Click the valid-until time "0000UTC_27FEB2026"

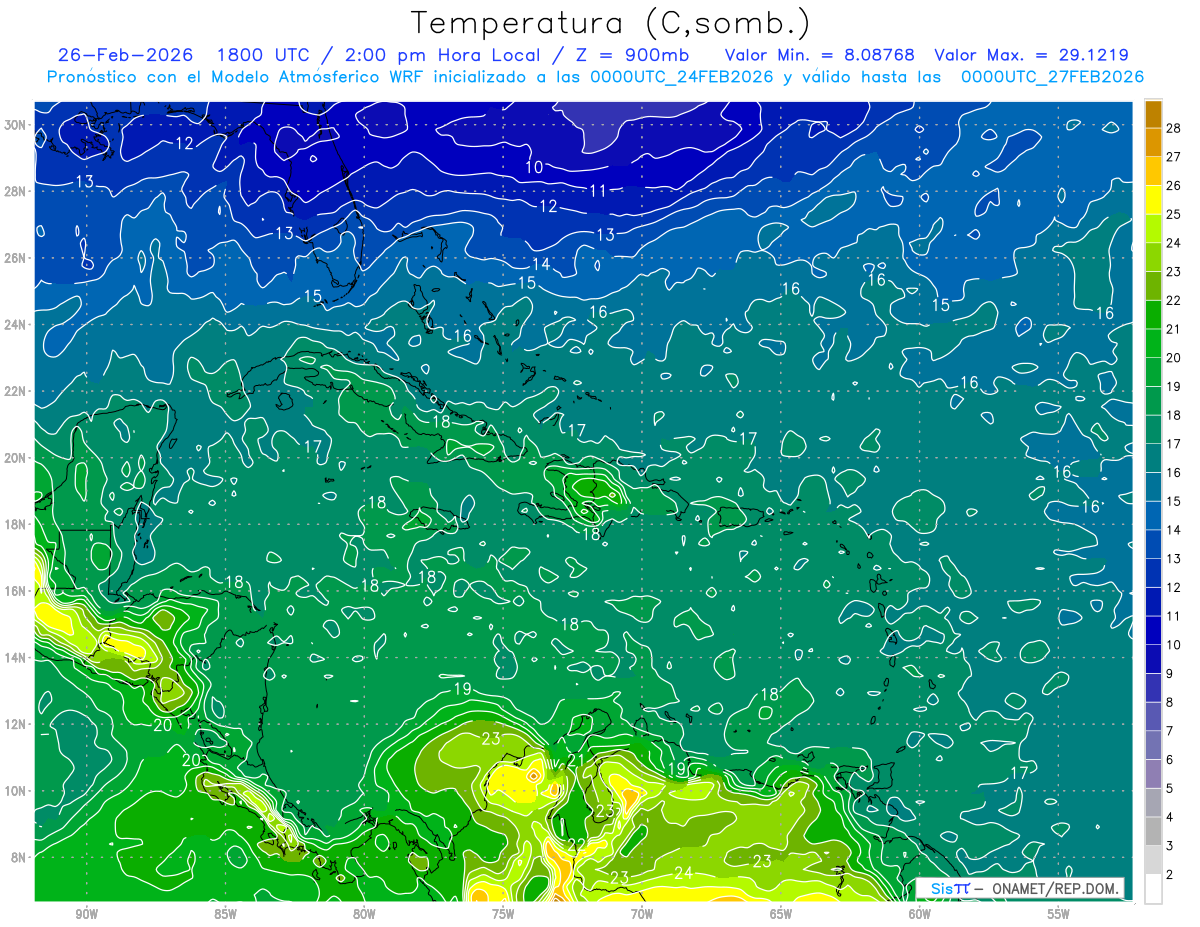pyautogui.click(x=1052, y=77)
